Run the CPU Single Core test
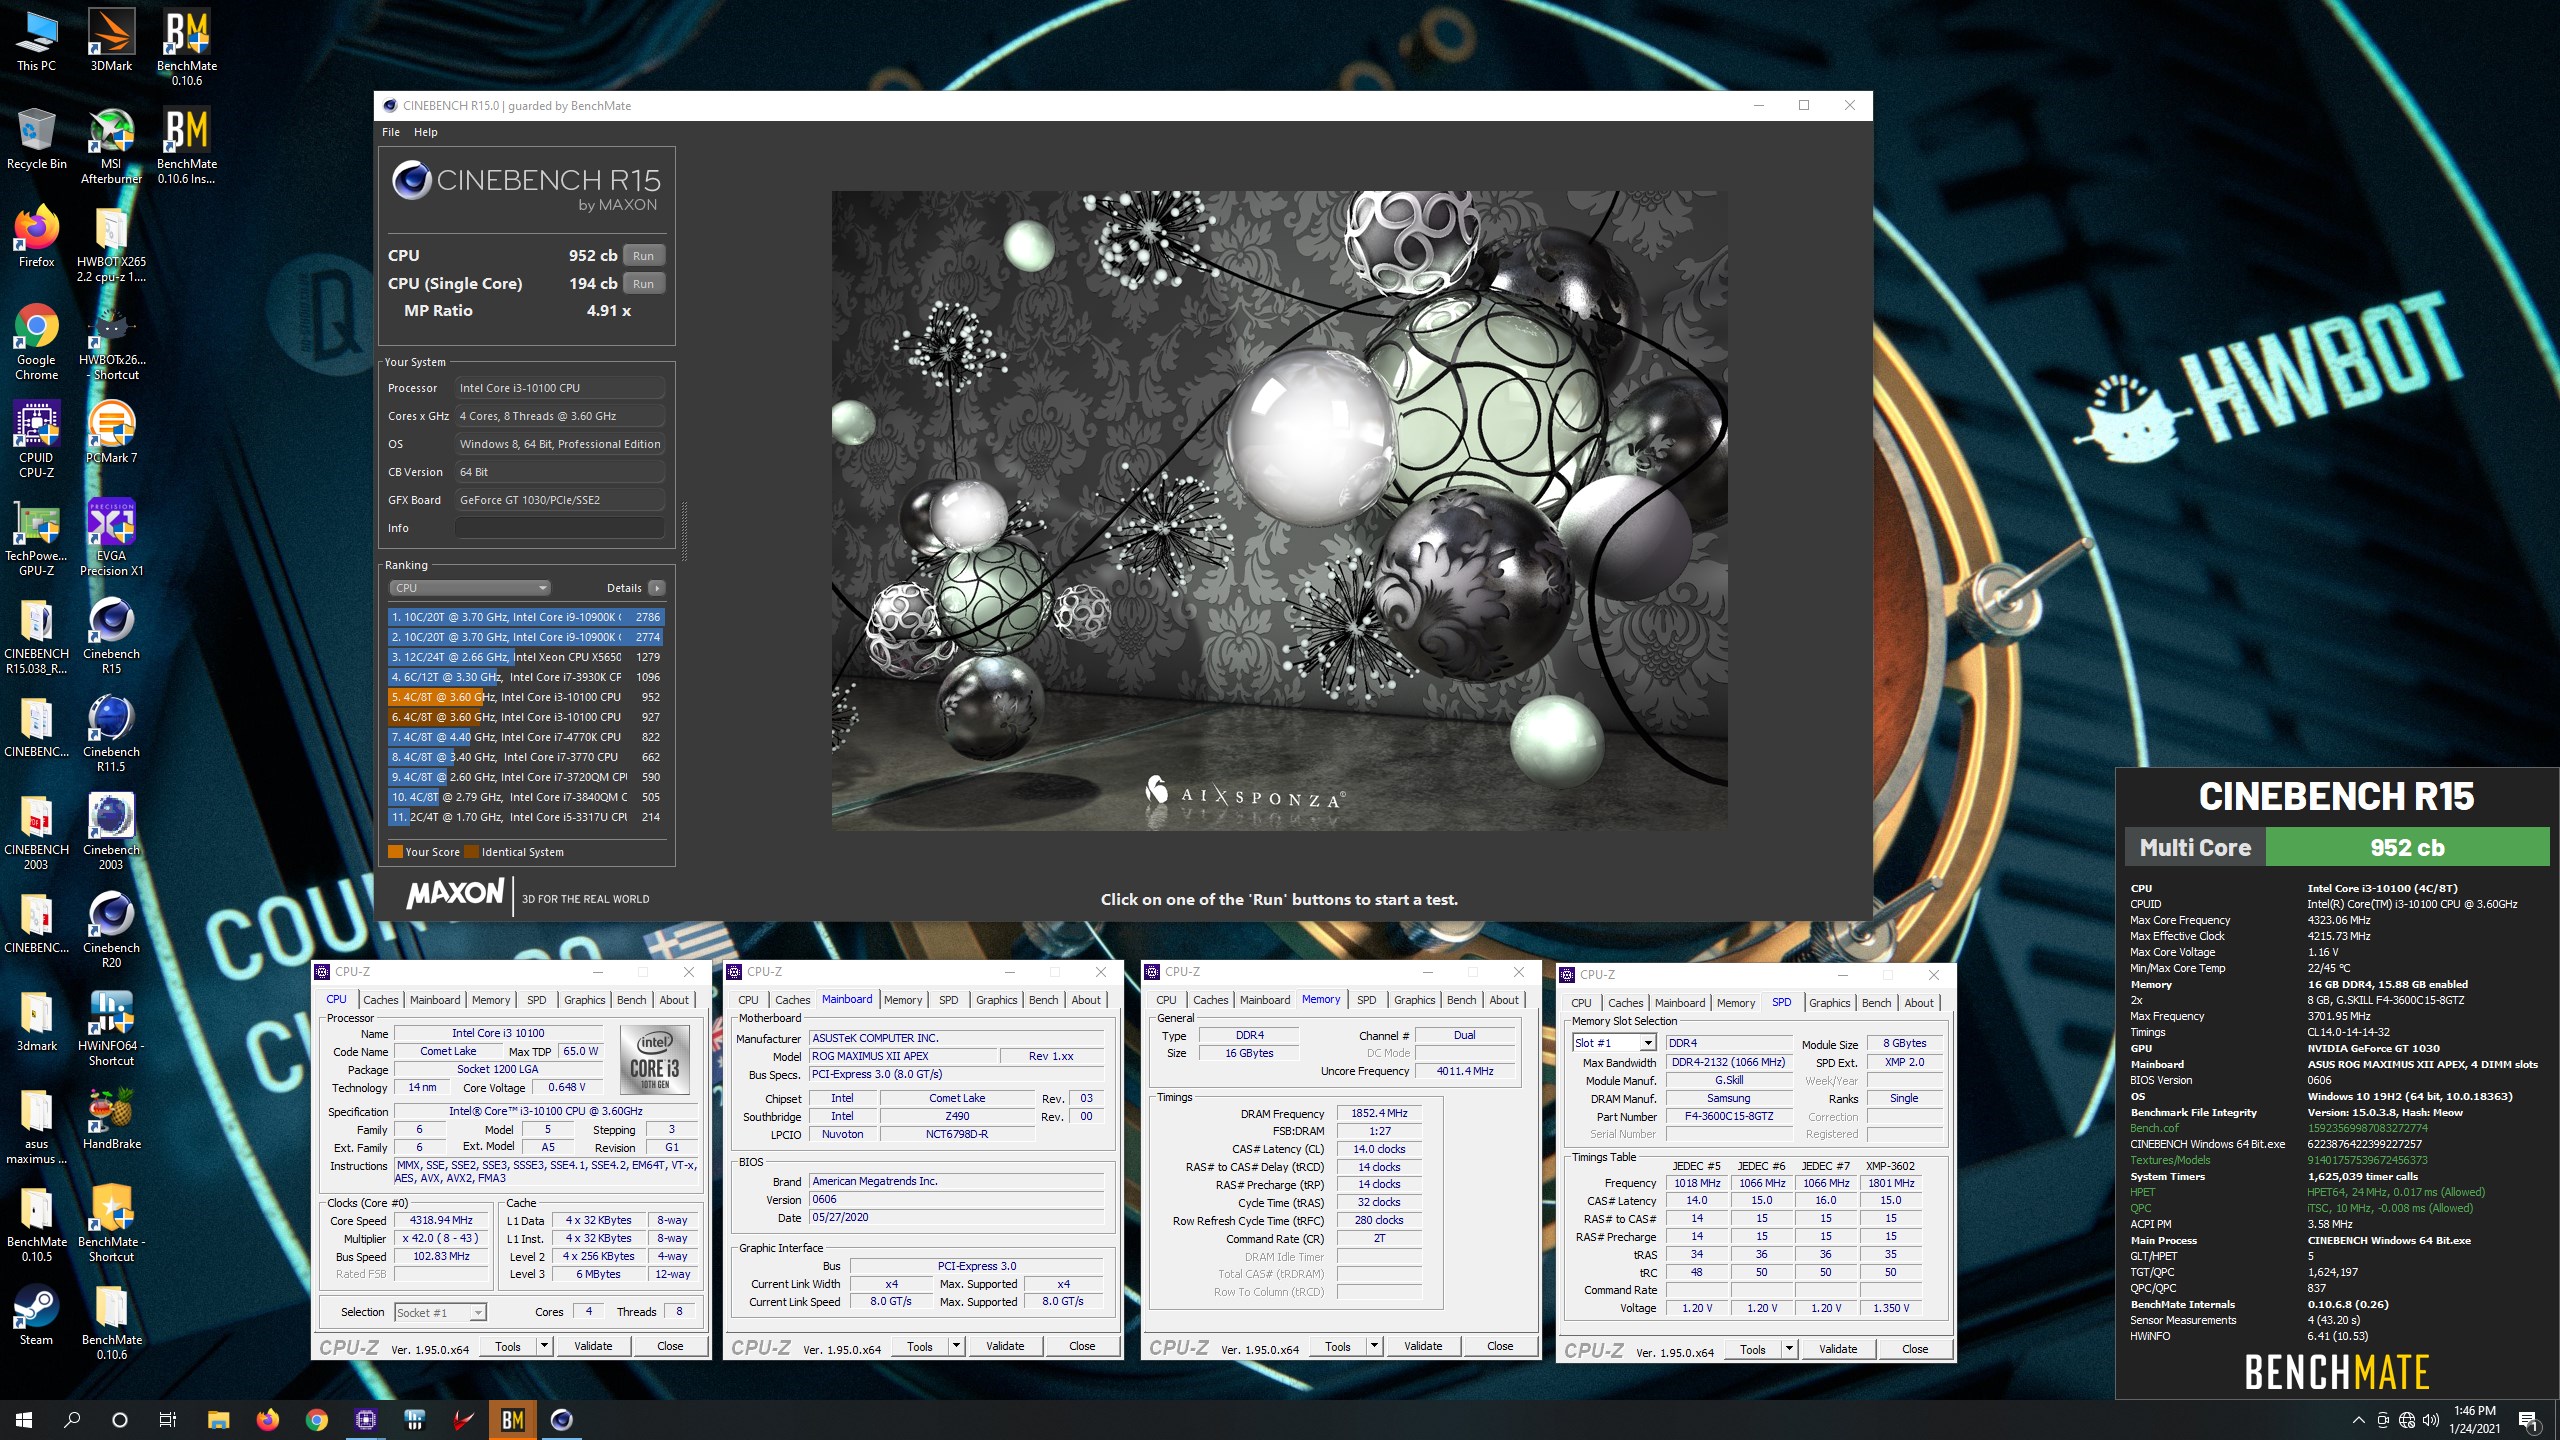This screenshot has height=1440, width=2560. (x=643, y=284)
